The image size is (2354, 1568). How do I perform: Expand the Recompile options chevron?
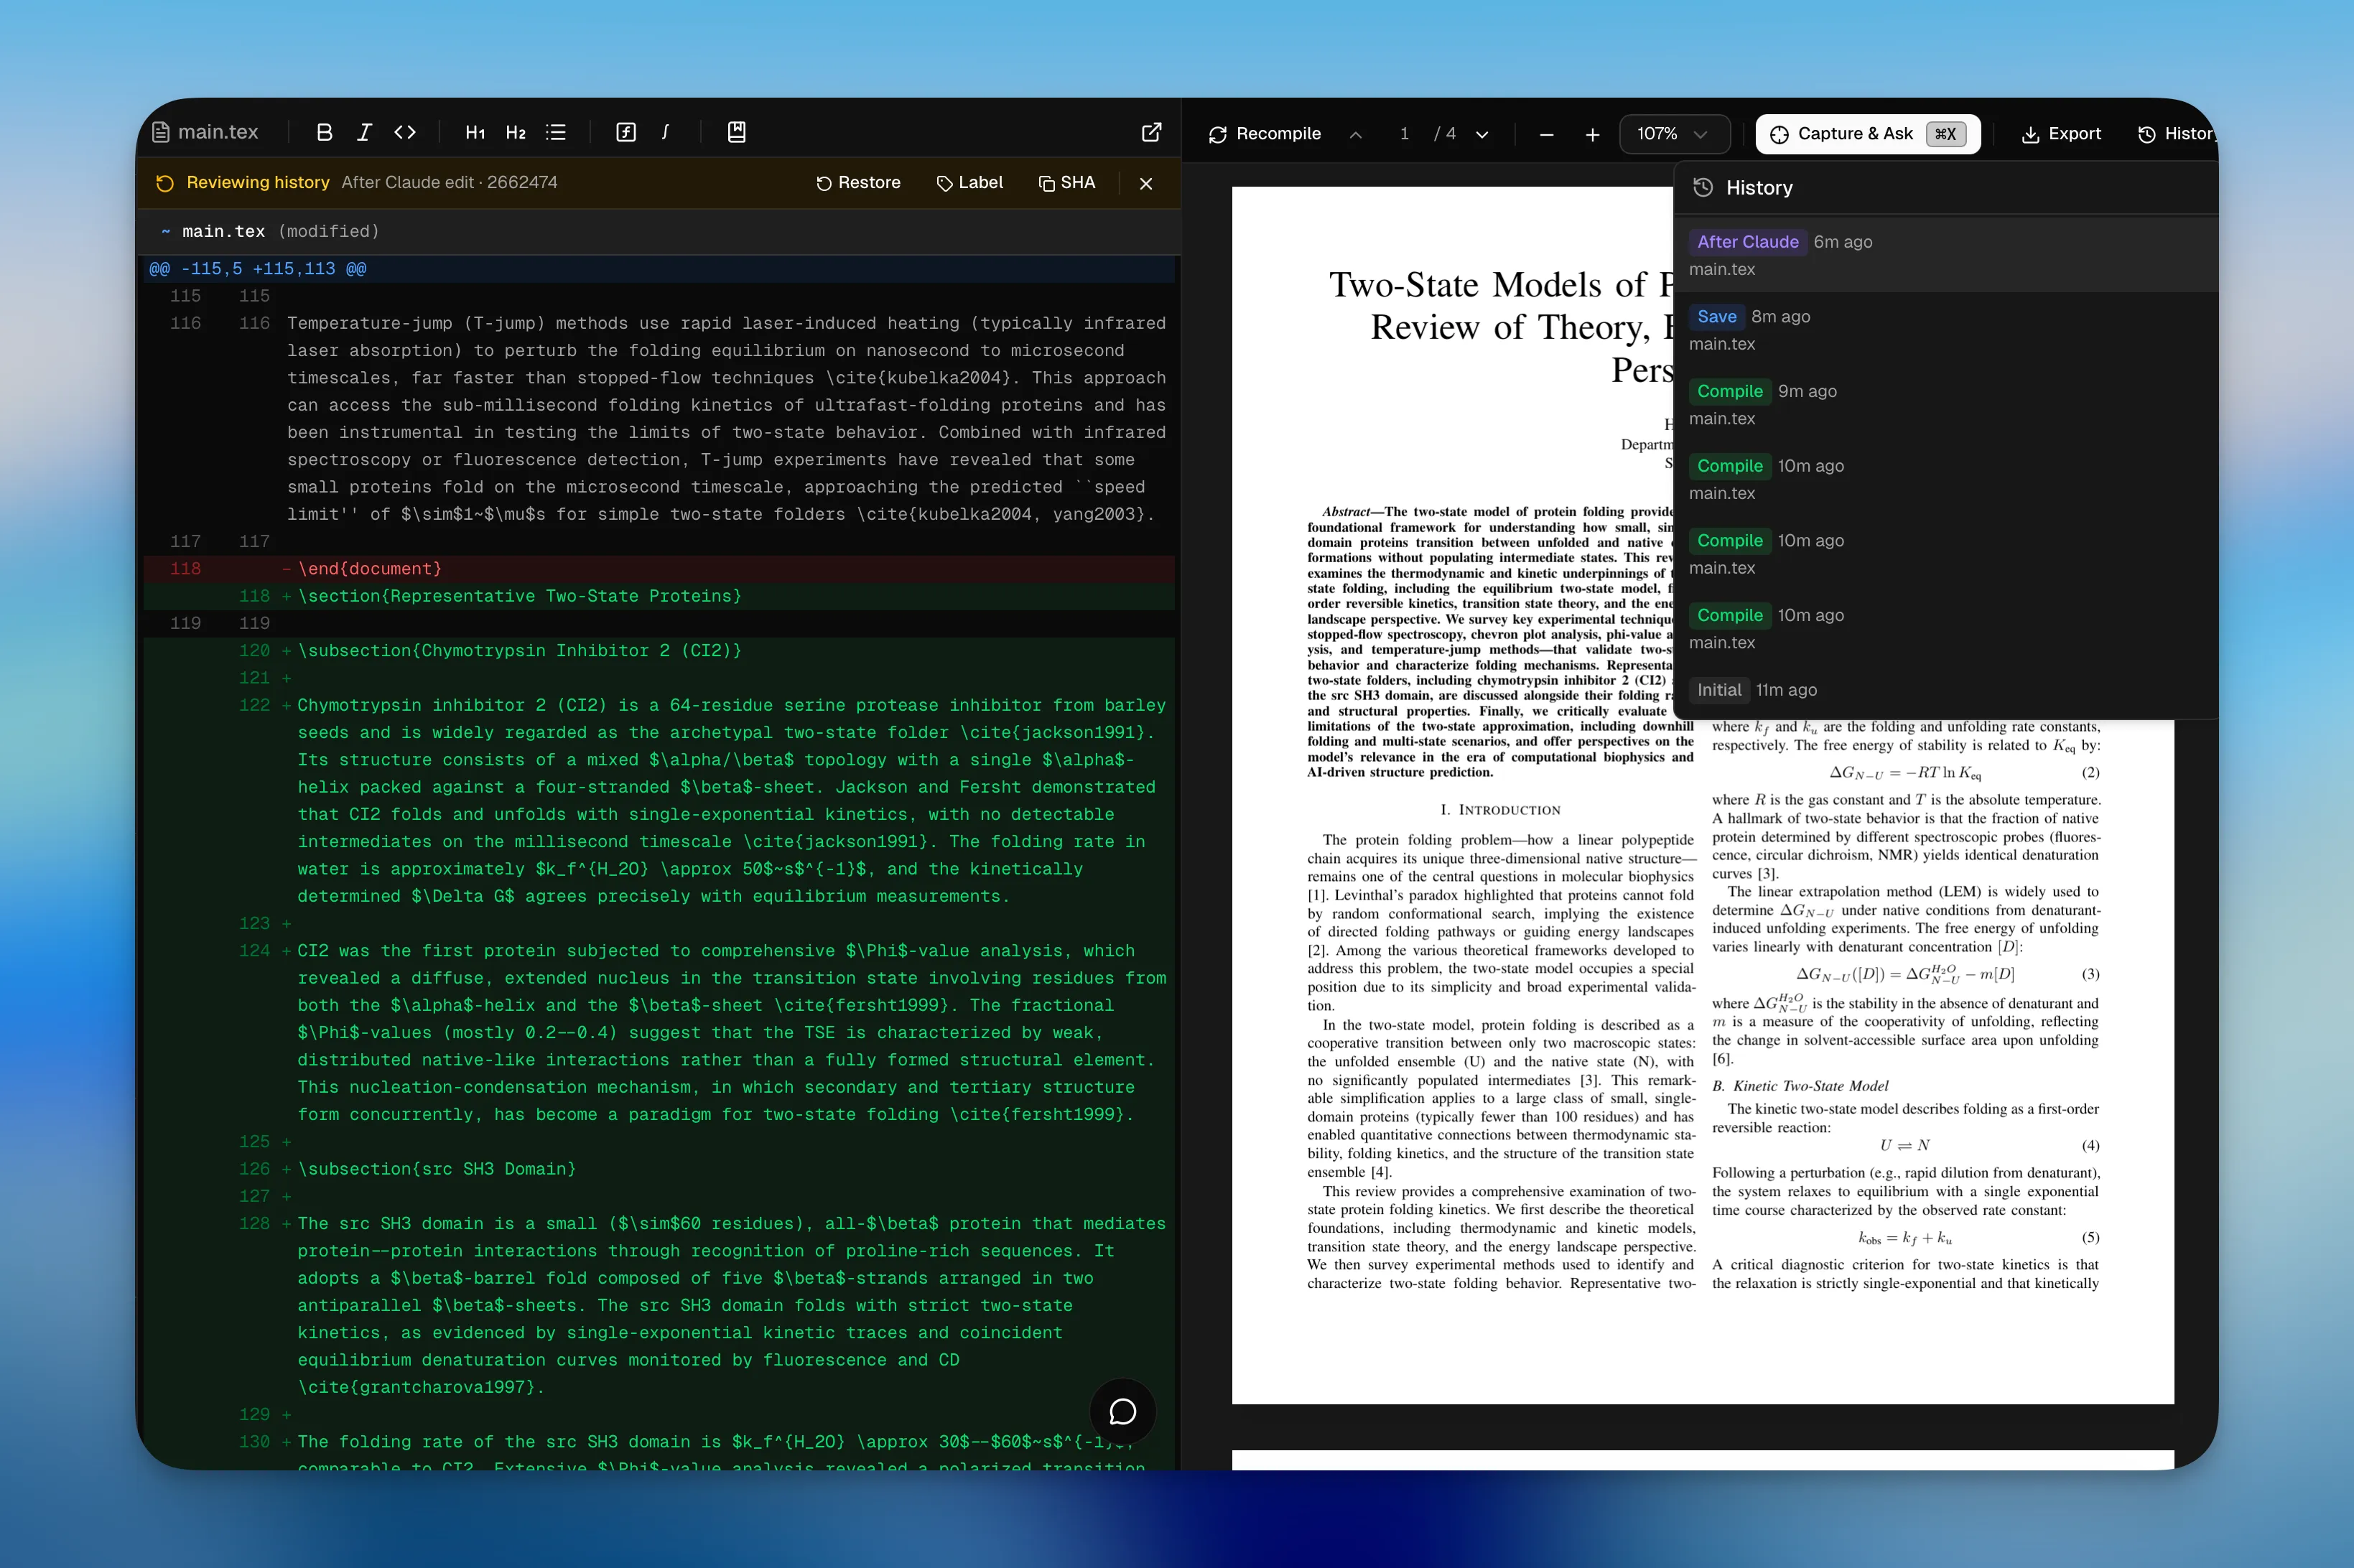click(x=1356, y=134)
